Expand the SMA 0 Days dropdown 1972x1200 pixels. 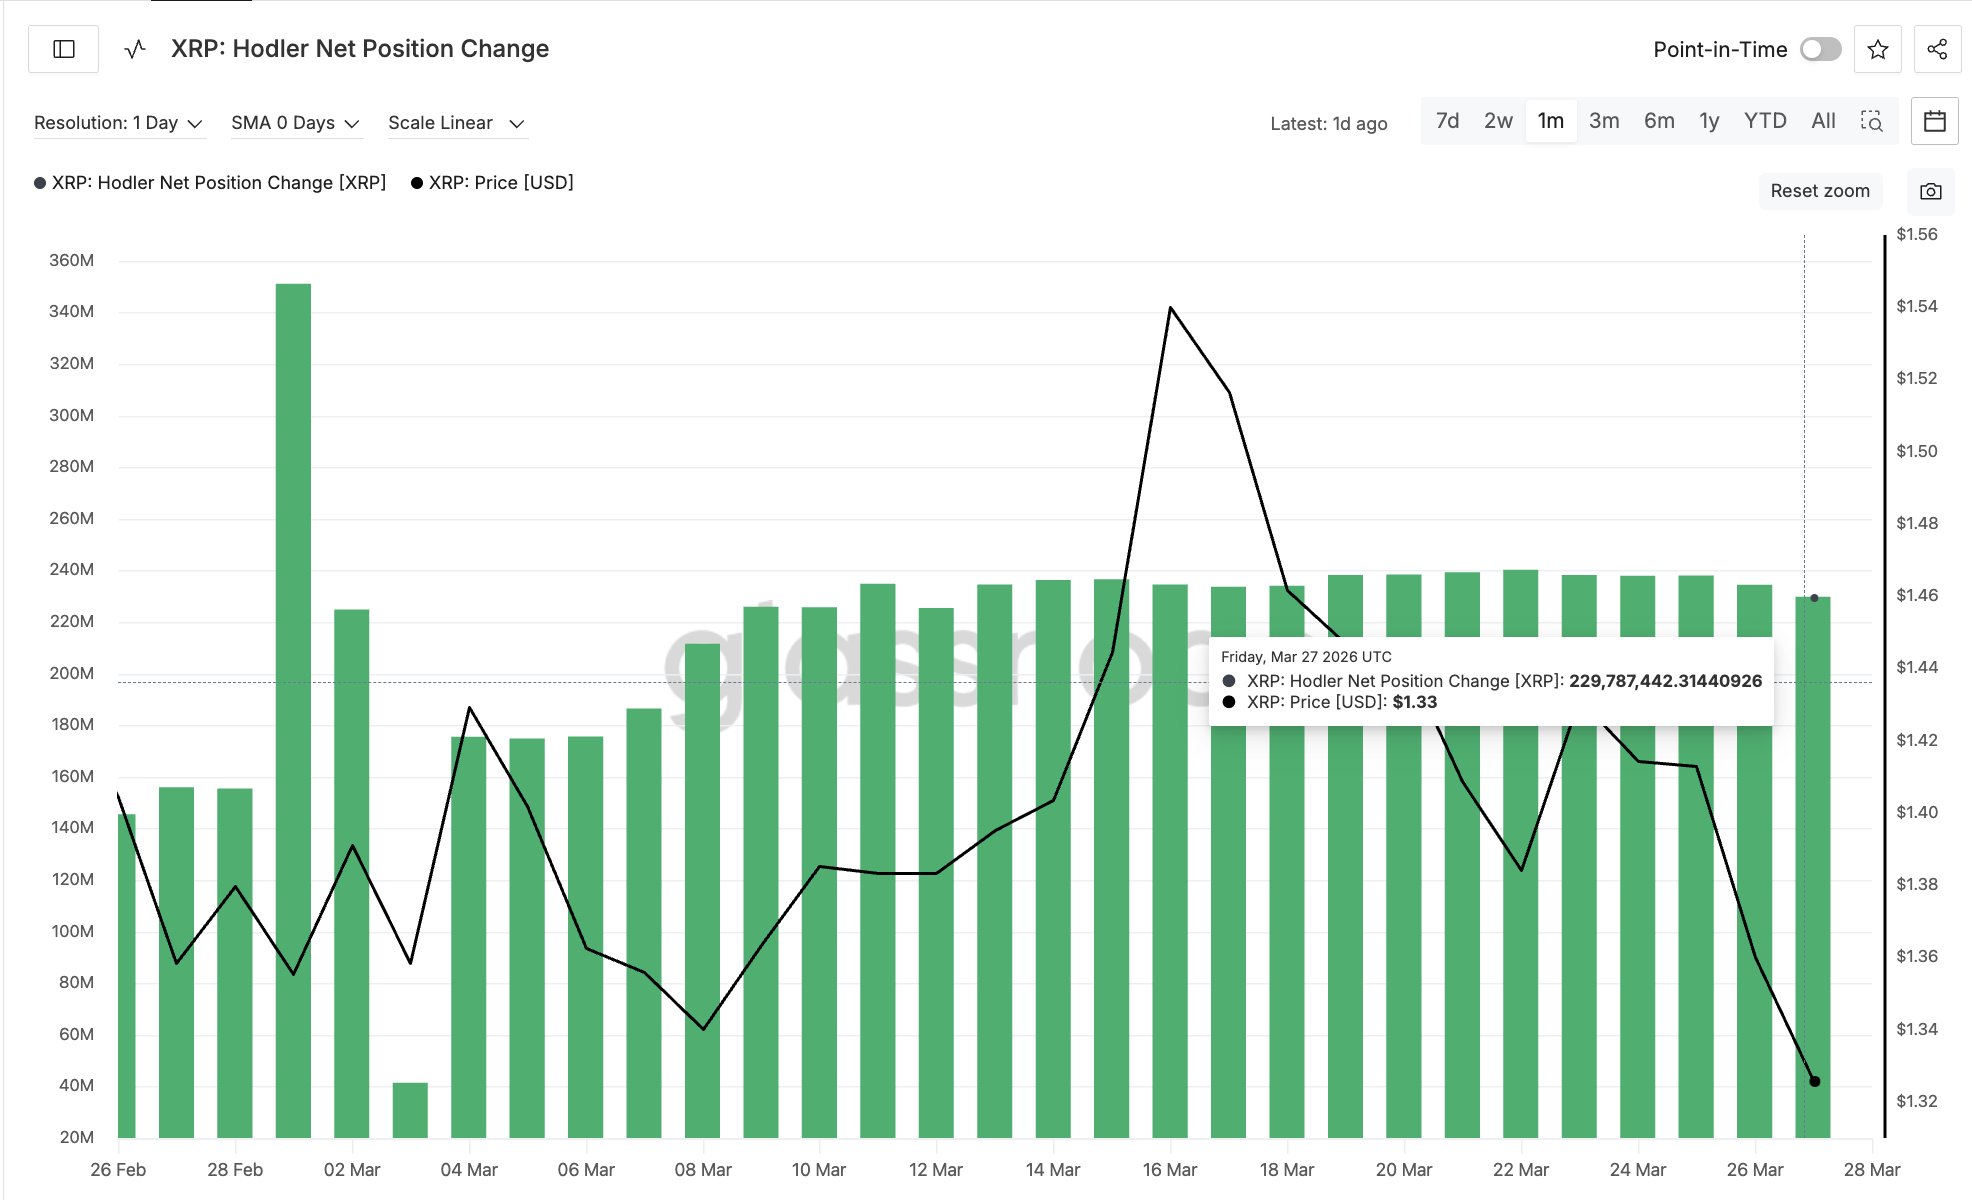point(296,122)
